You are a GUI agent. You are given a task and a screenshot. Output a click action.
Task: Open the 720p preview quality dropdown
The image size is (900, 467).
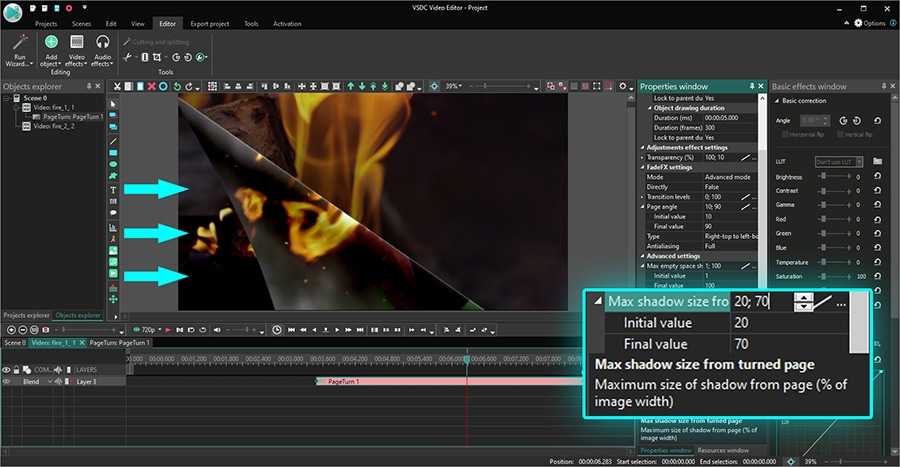click(149, 329)
